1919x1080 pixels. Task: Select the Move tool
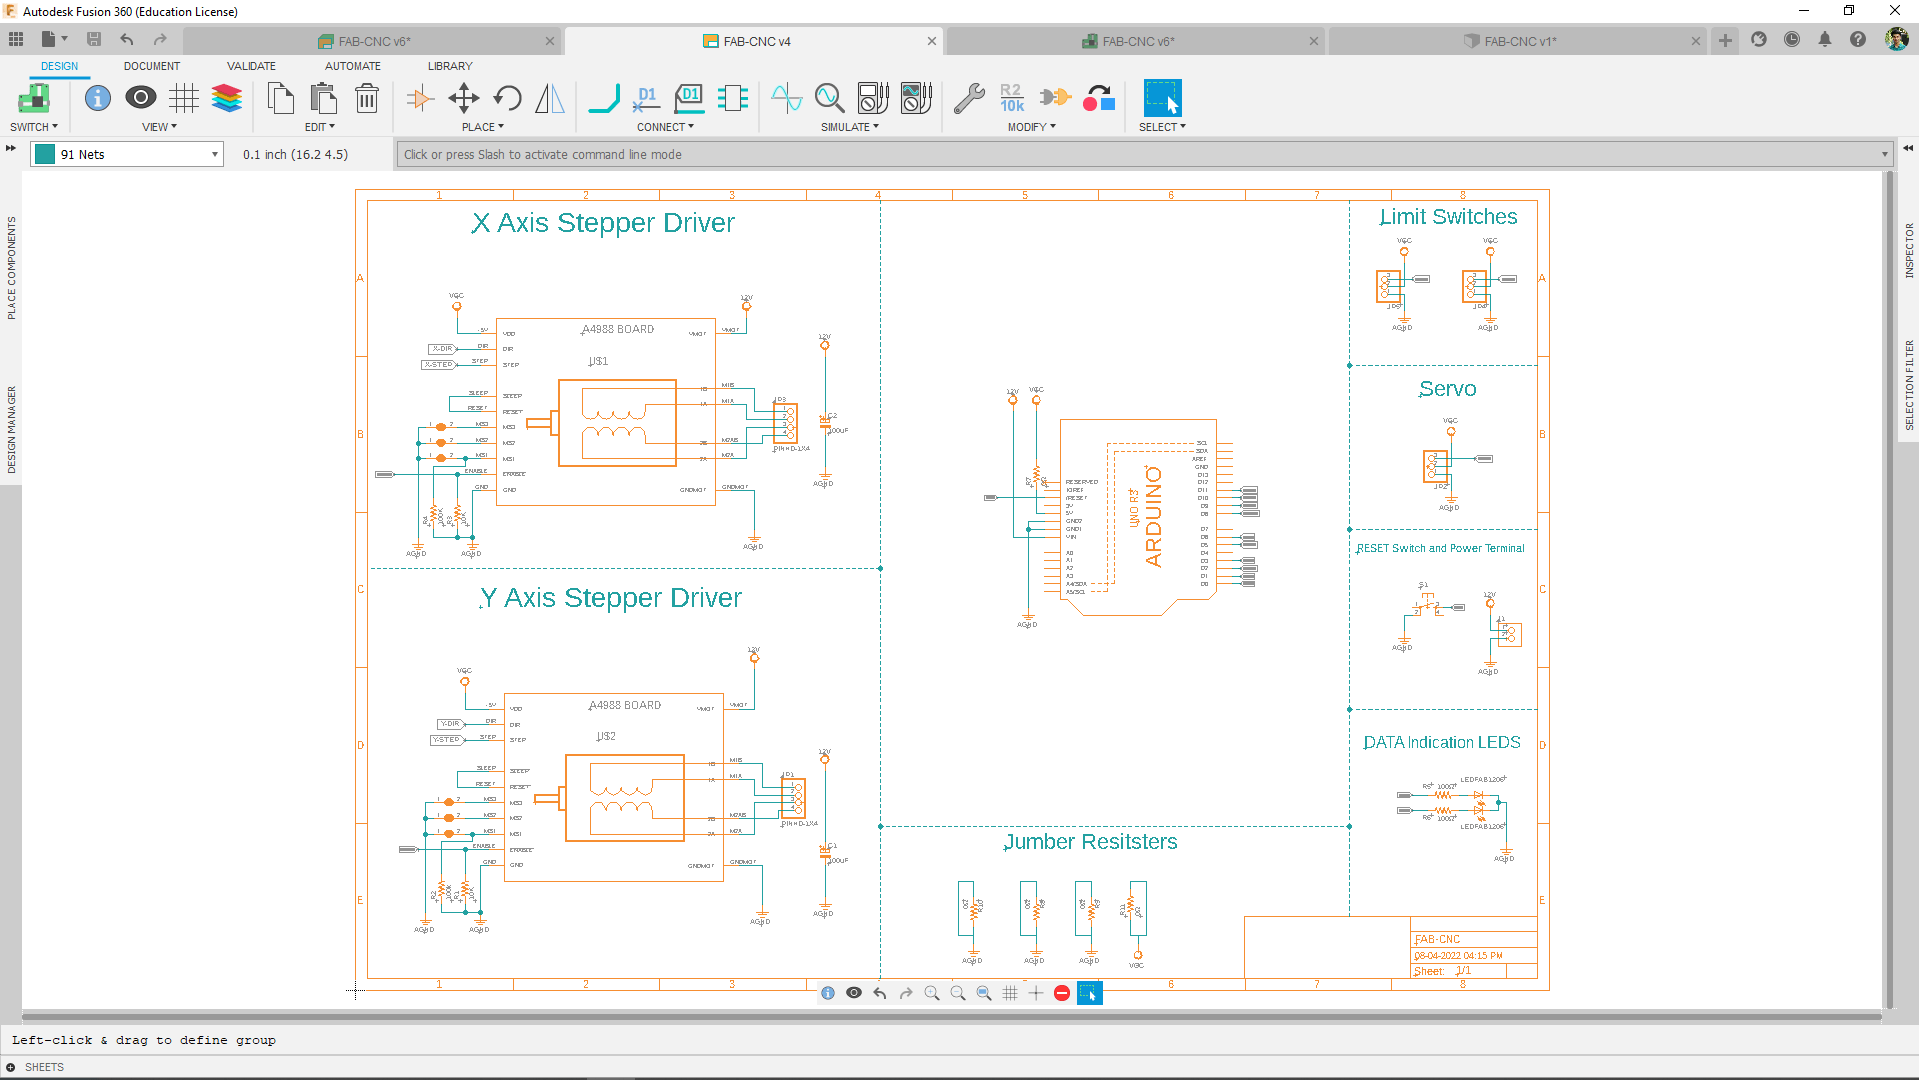[464, 98]
